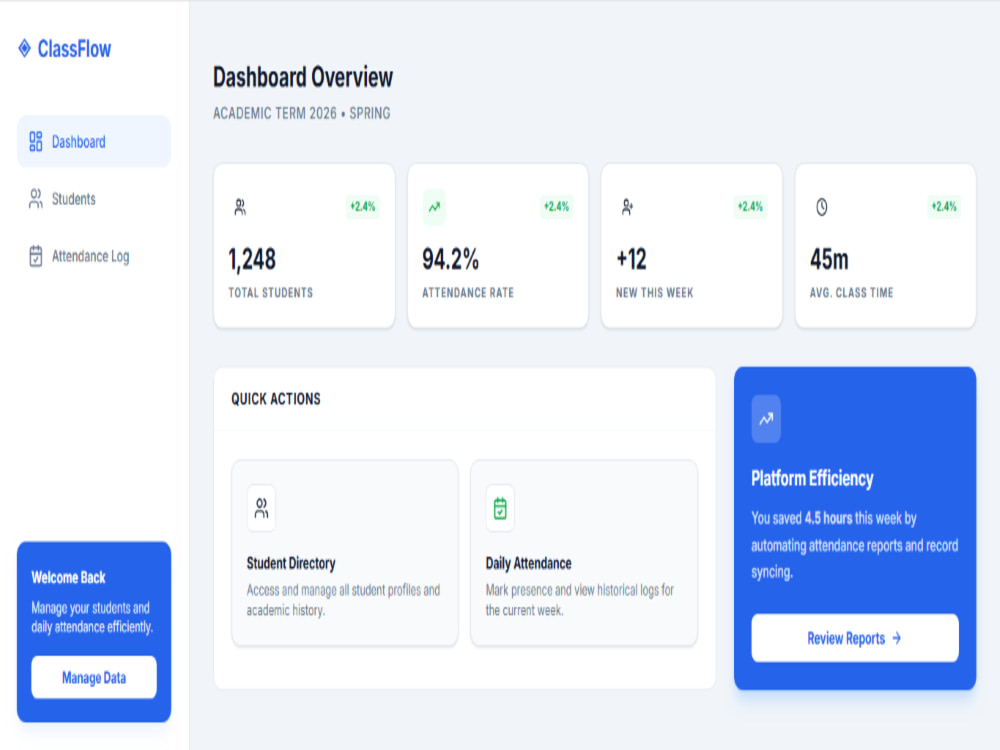Click the Dashboard grid icon
The width and height of the screenshot is (1000, 750).
click(x=36, y=142)
